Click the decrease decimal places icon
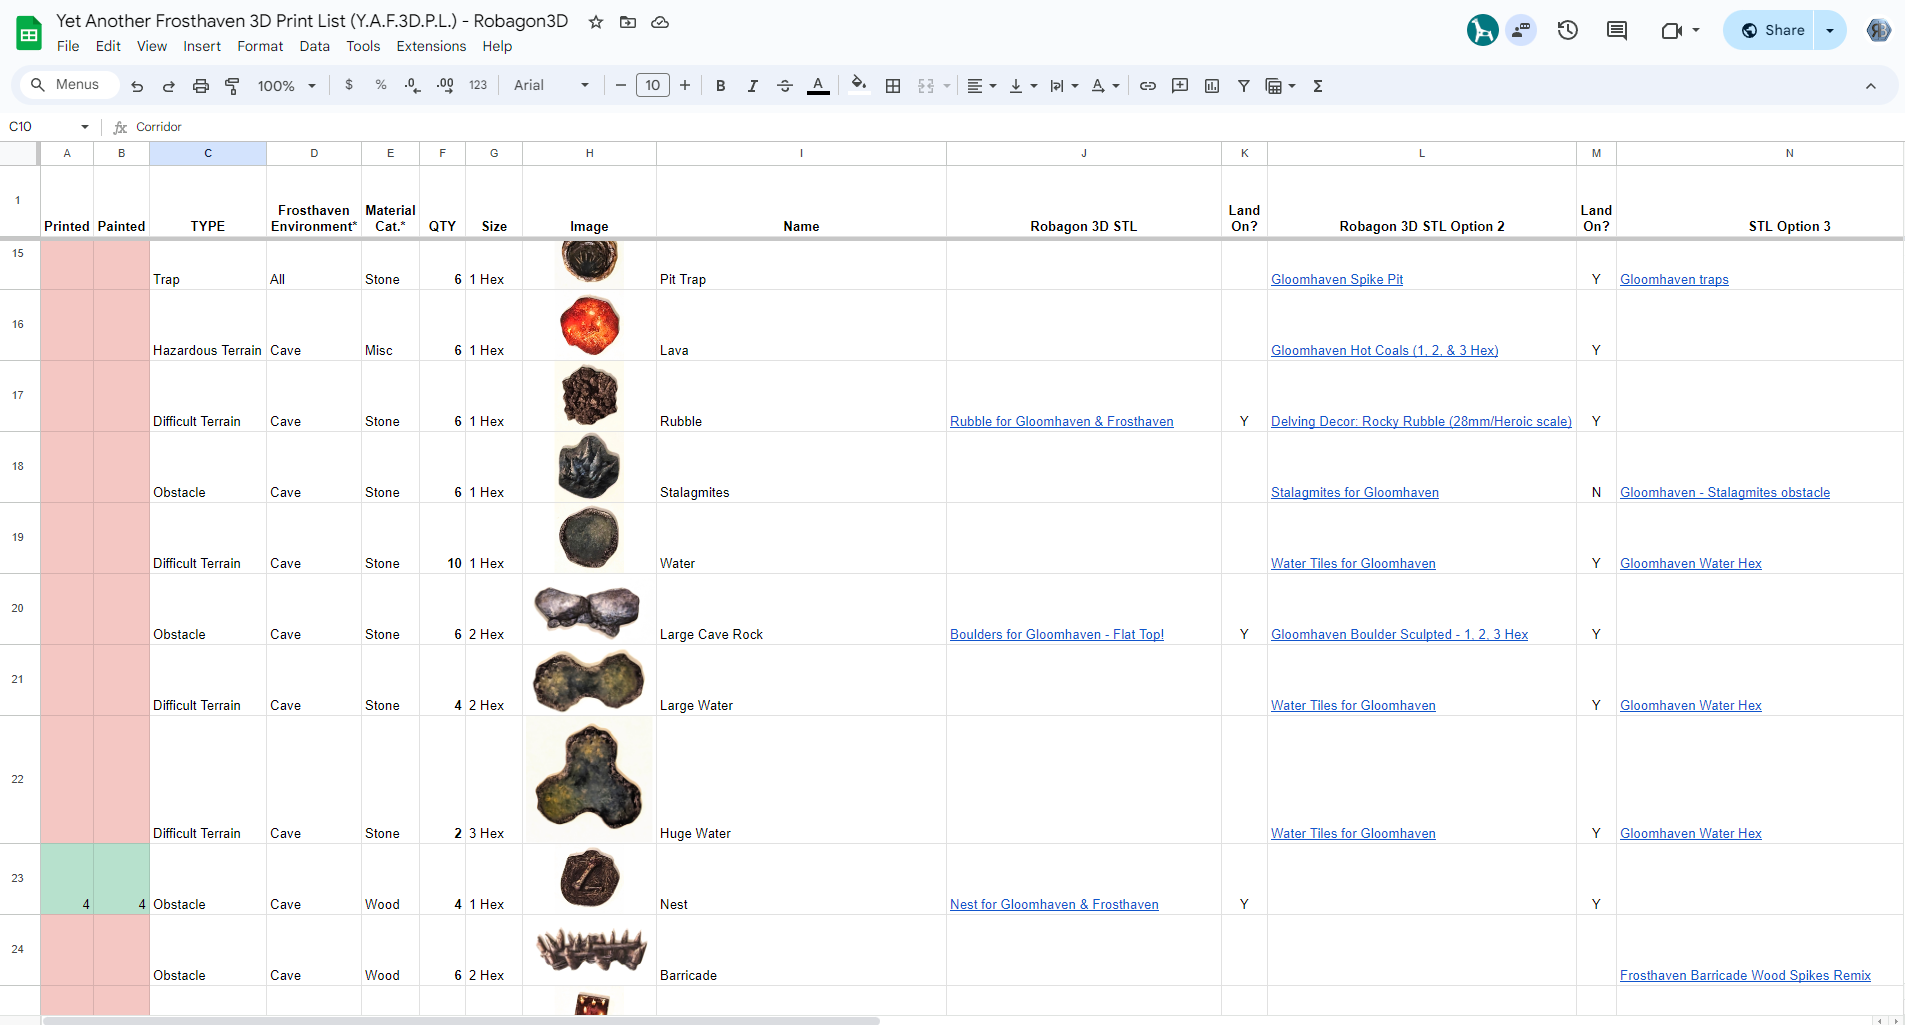The image size is (1905, 1025). [412, 85]
